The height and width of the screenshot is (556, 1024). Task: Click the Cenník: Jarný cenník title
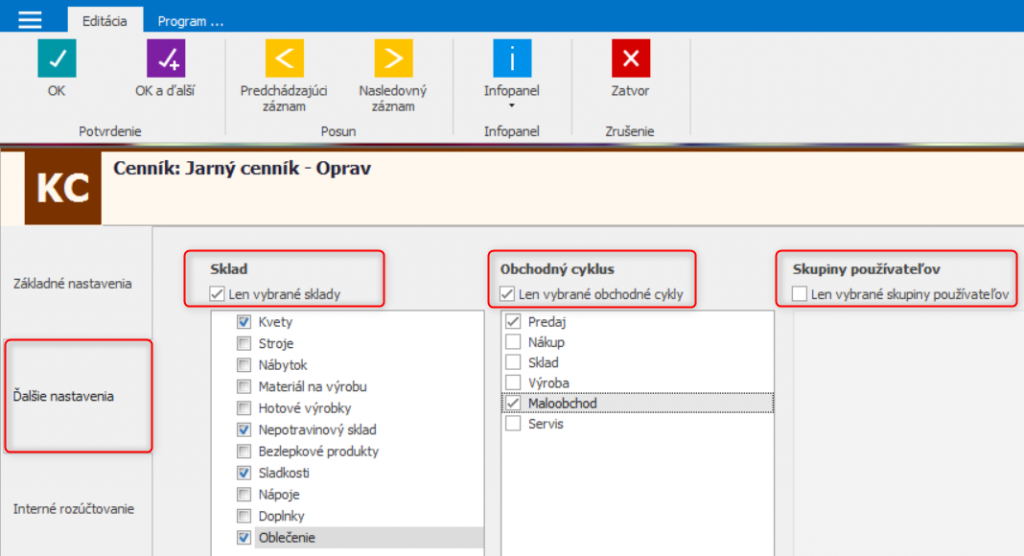click(242, 168)
